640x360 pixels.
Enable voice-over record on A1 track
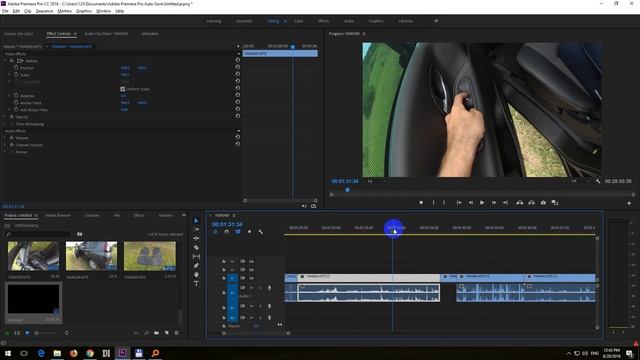point(269,288)
